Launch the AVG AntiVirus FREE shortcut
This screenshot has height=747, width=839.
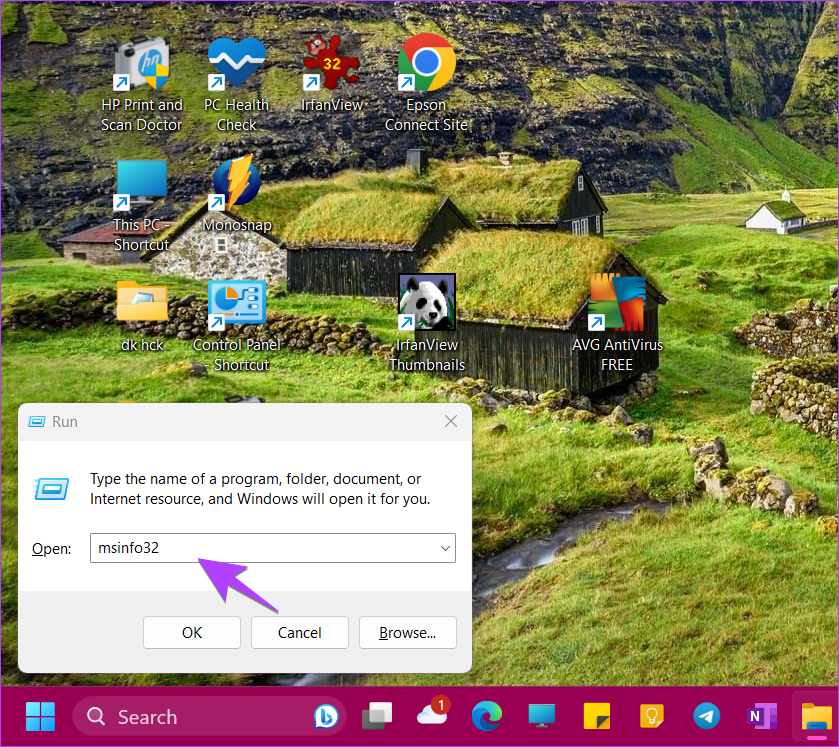tap(616, 303)
